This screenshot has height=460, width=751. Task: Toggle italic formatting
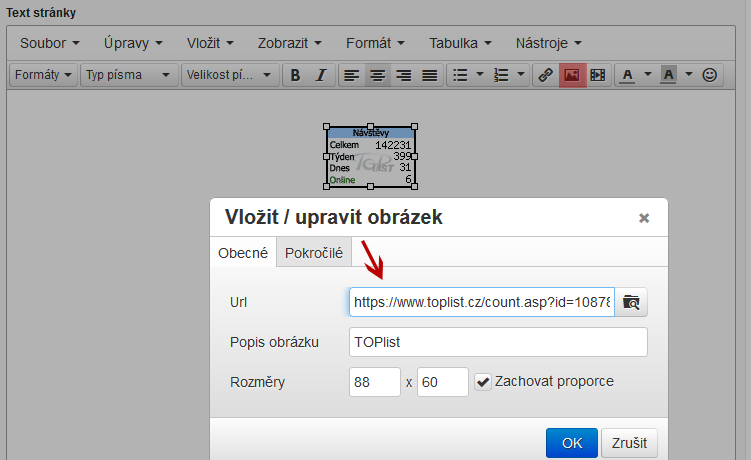tap(320, 75)
